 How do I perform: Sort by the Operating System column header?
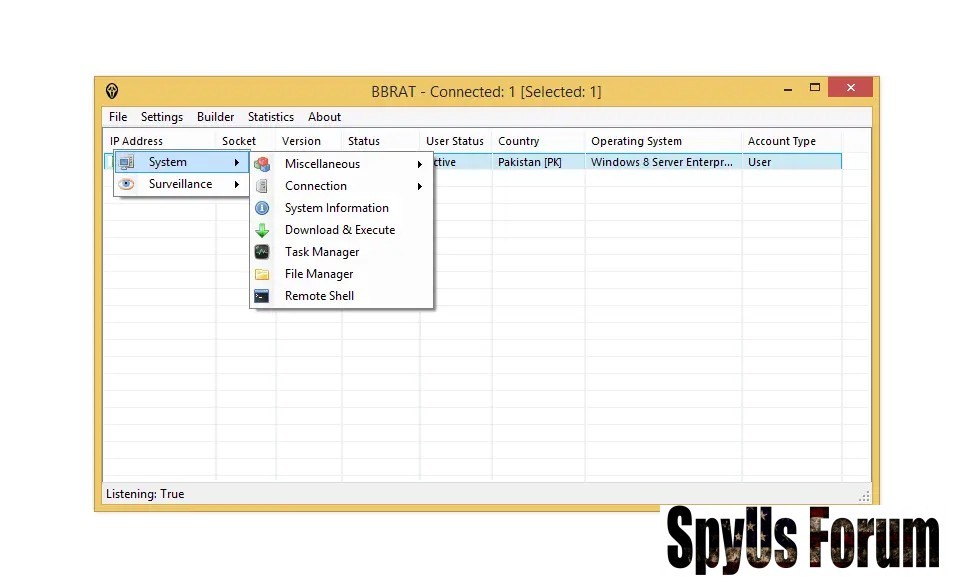pyautogui.click(x=636, y=141)
